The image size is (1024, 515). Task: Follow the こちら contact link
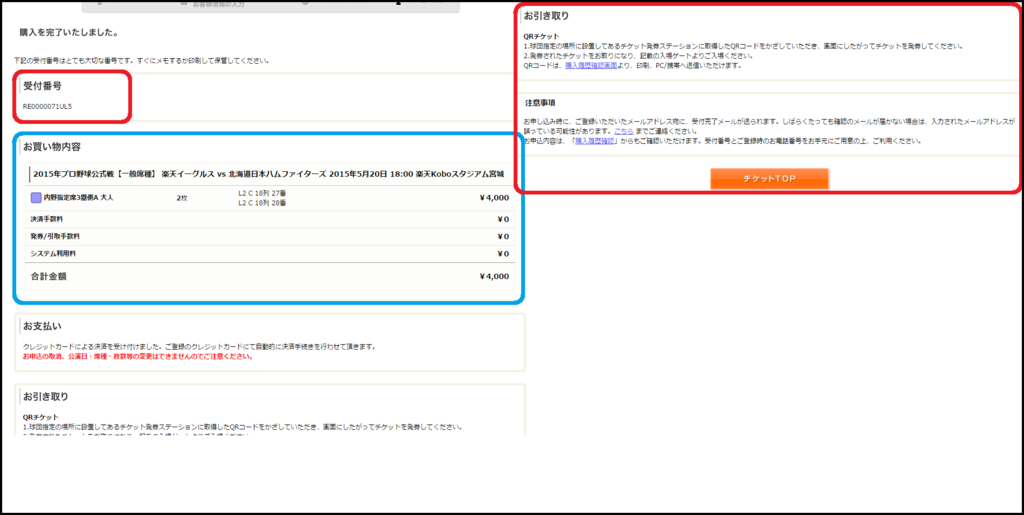623,131
